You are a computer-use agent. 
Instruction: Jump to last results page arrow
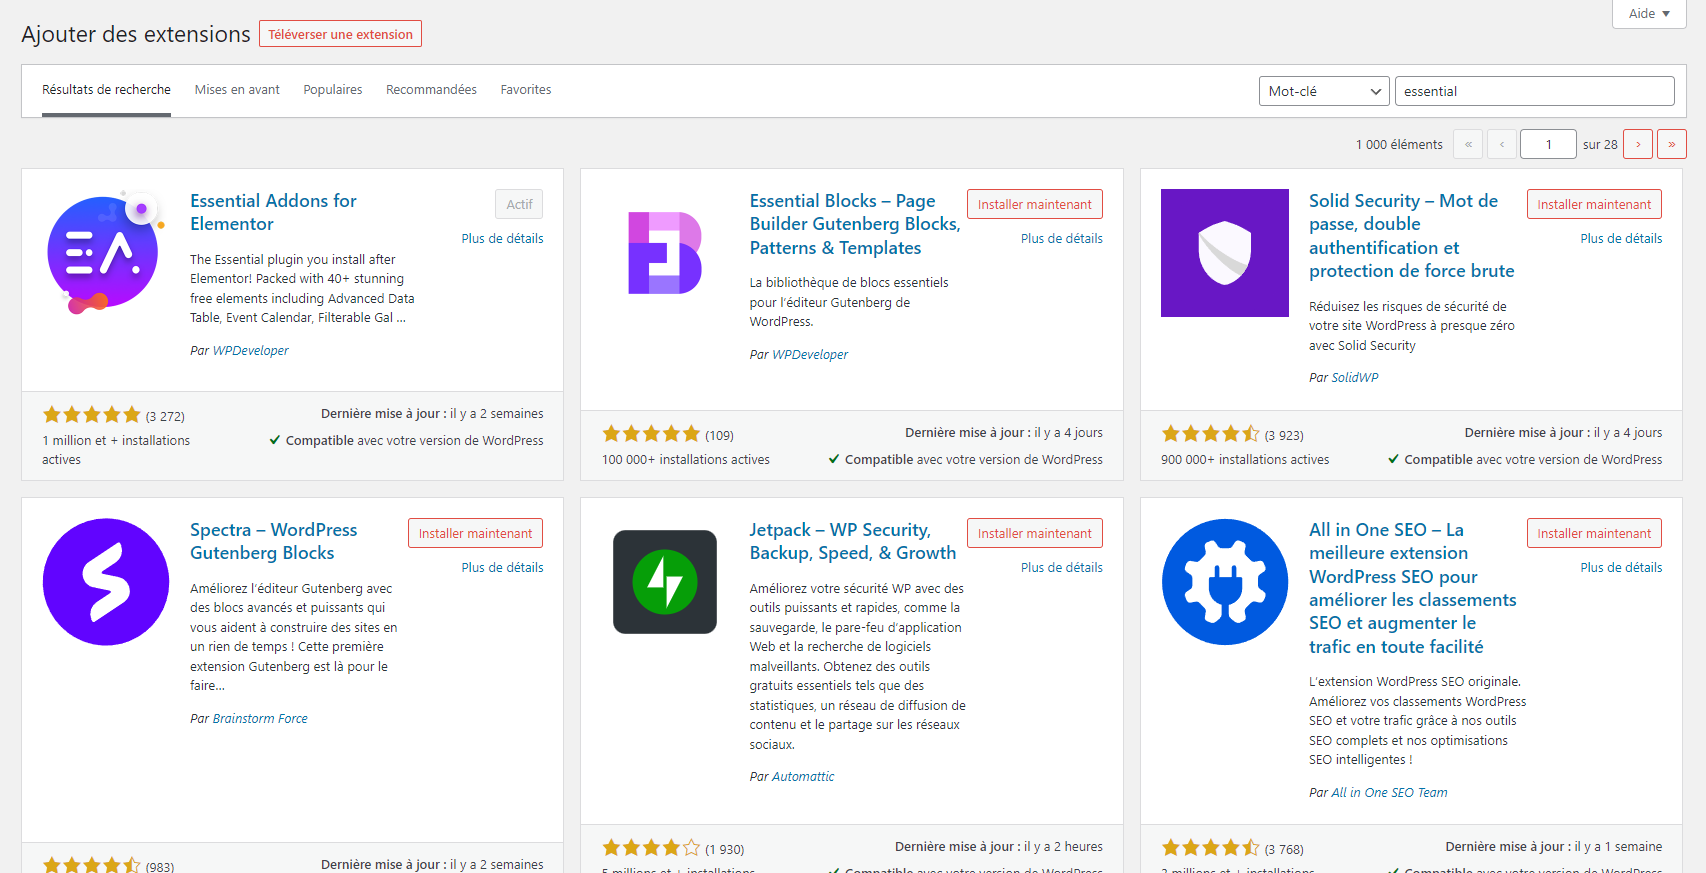point(1672,144)
